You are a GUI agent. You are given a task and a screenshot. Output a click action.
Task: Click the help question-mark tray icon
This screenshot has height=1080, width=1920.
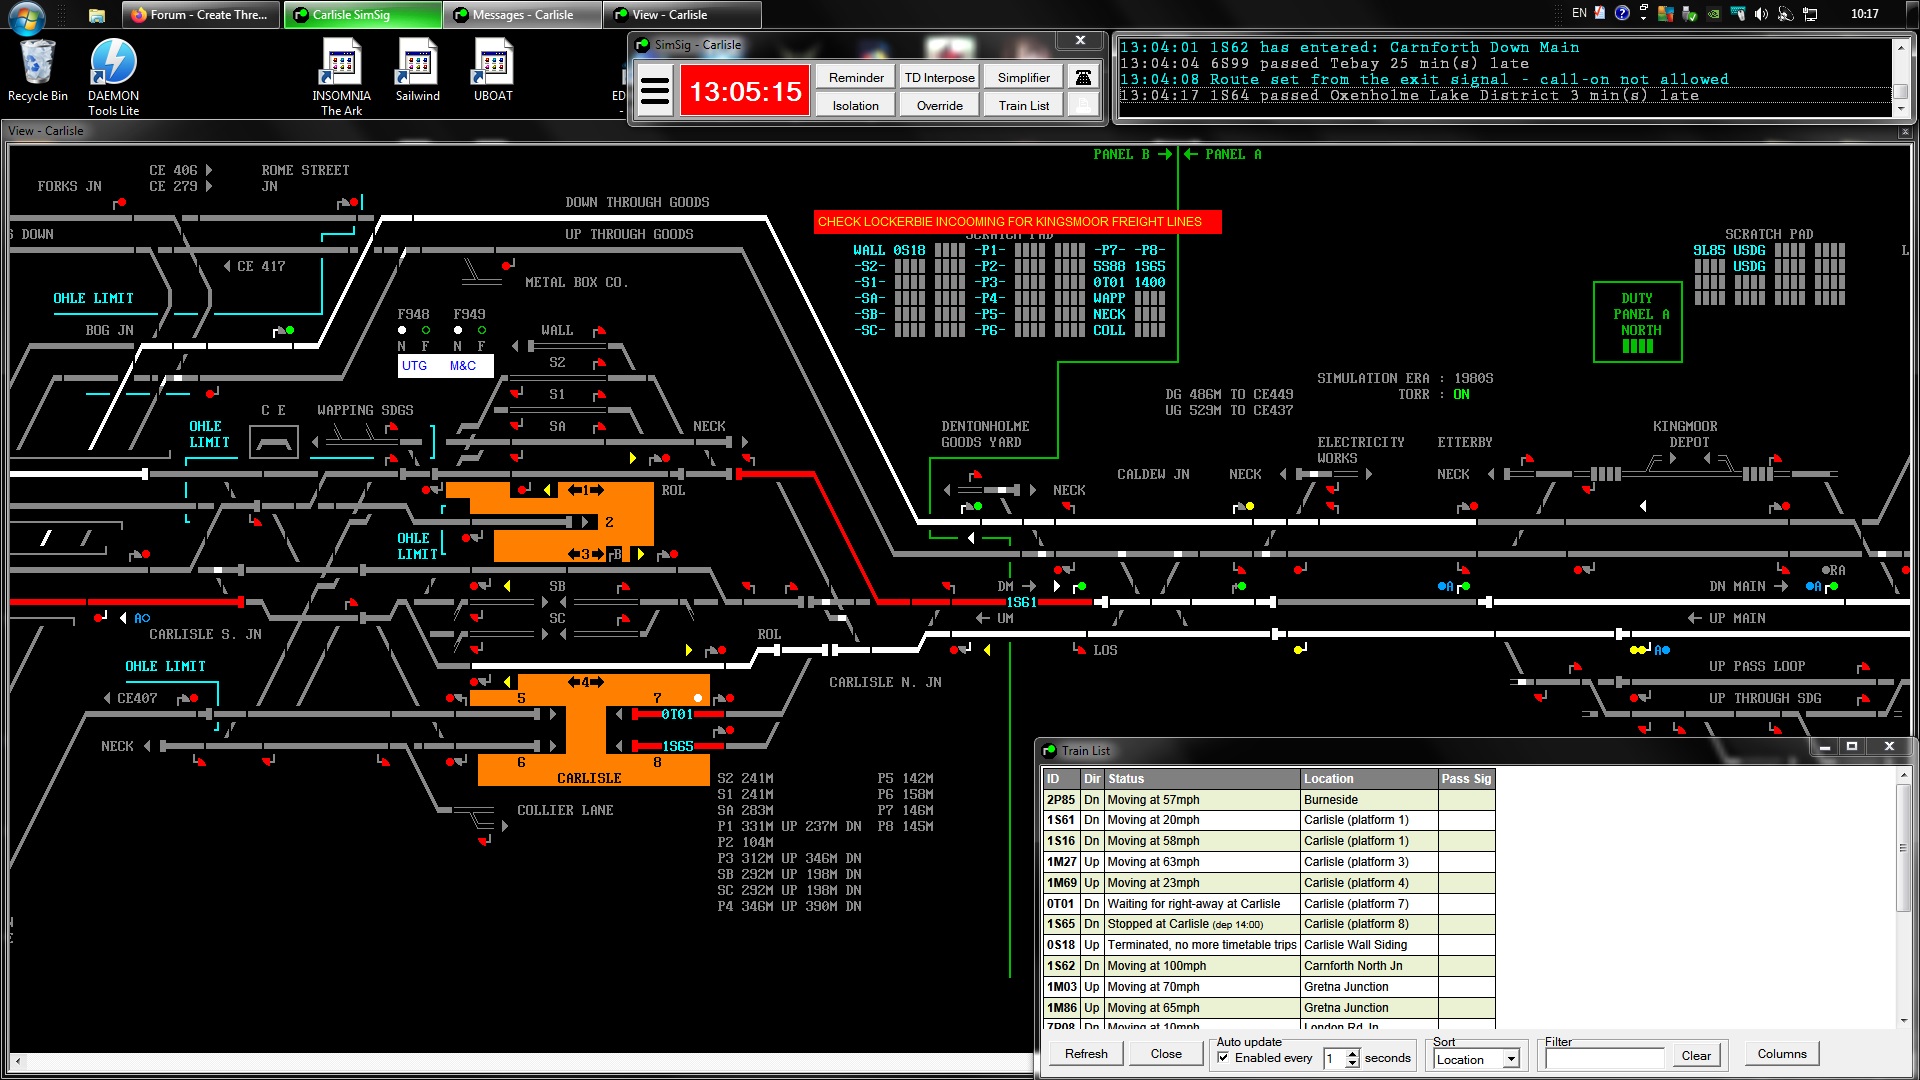(1622, 13)
